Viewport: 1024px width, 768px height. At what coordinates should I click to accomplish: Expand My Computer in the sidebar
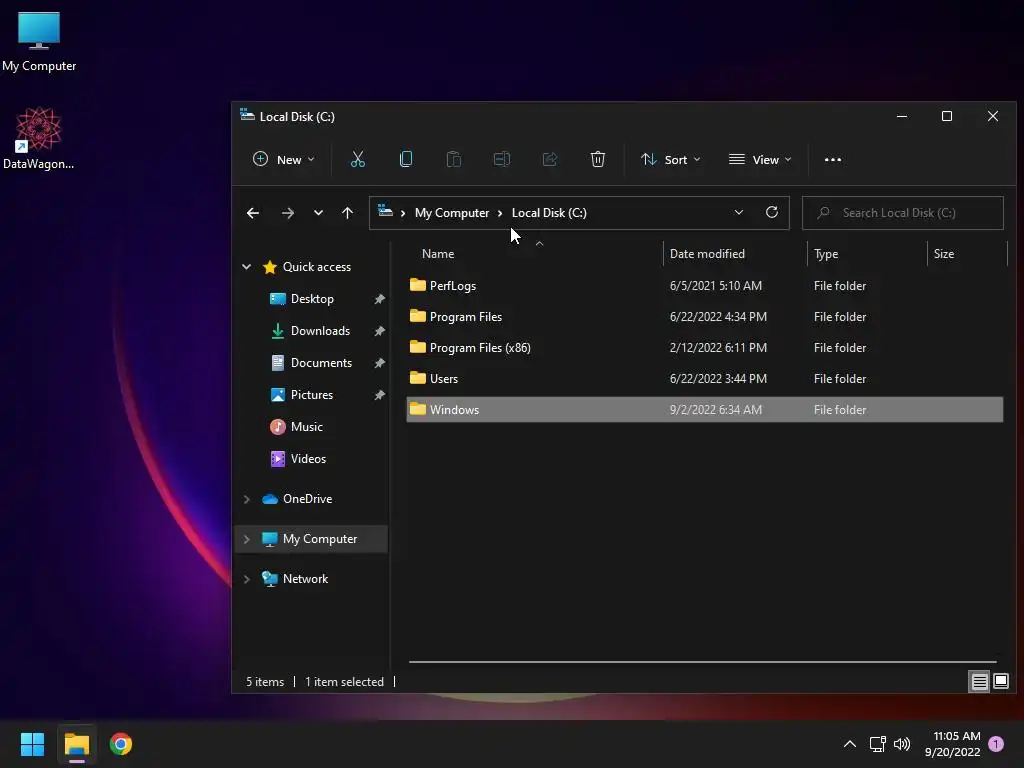tap(246, 539)
